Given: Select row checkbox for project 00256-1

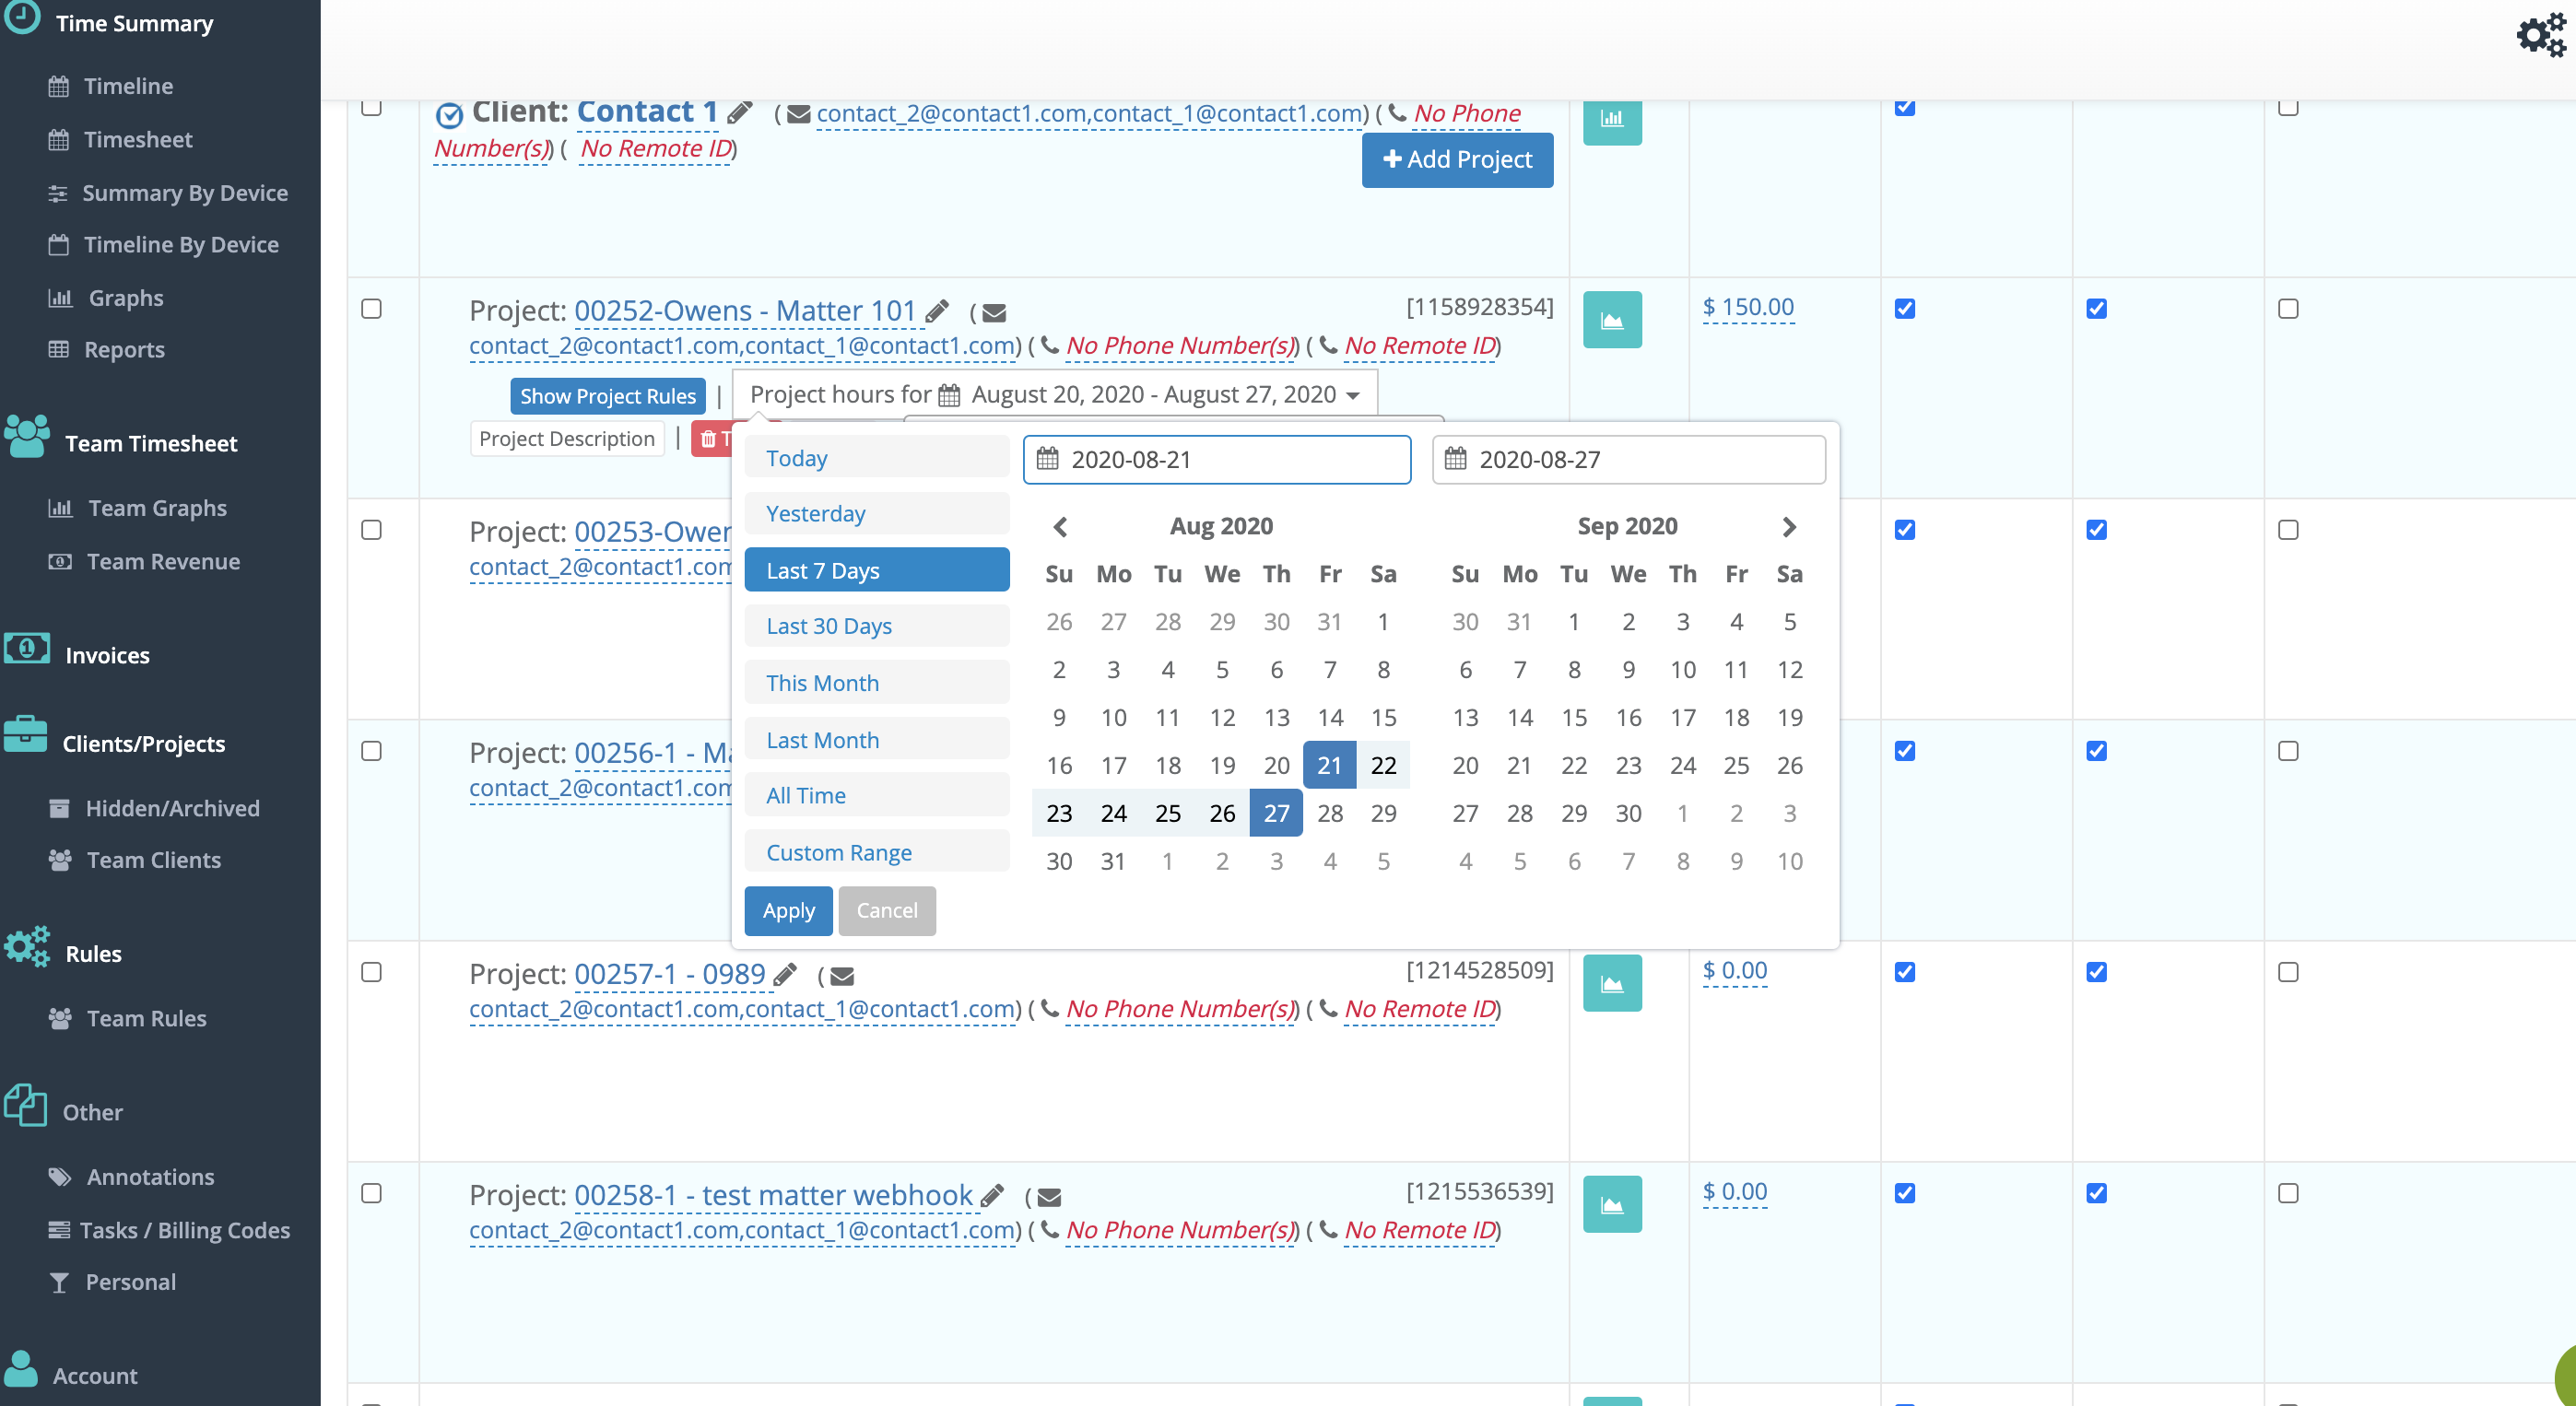Looking at the screenshot, I should coord(371,750).
